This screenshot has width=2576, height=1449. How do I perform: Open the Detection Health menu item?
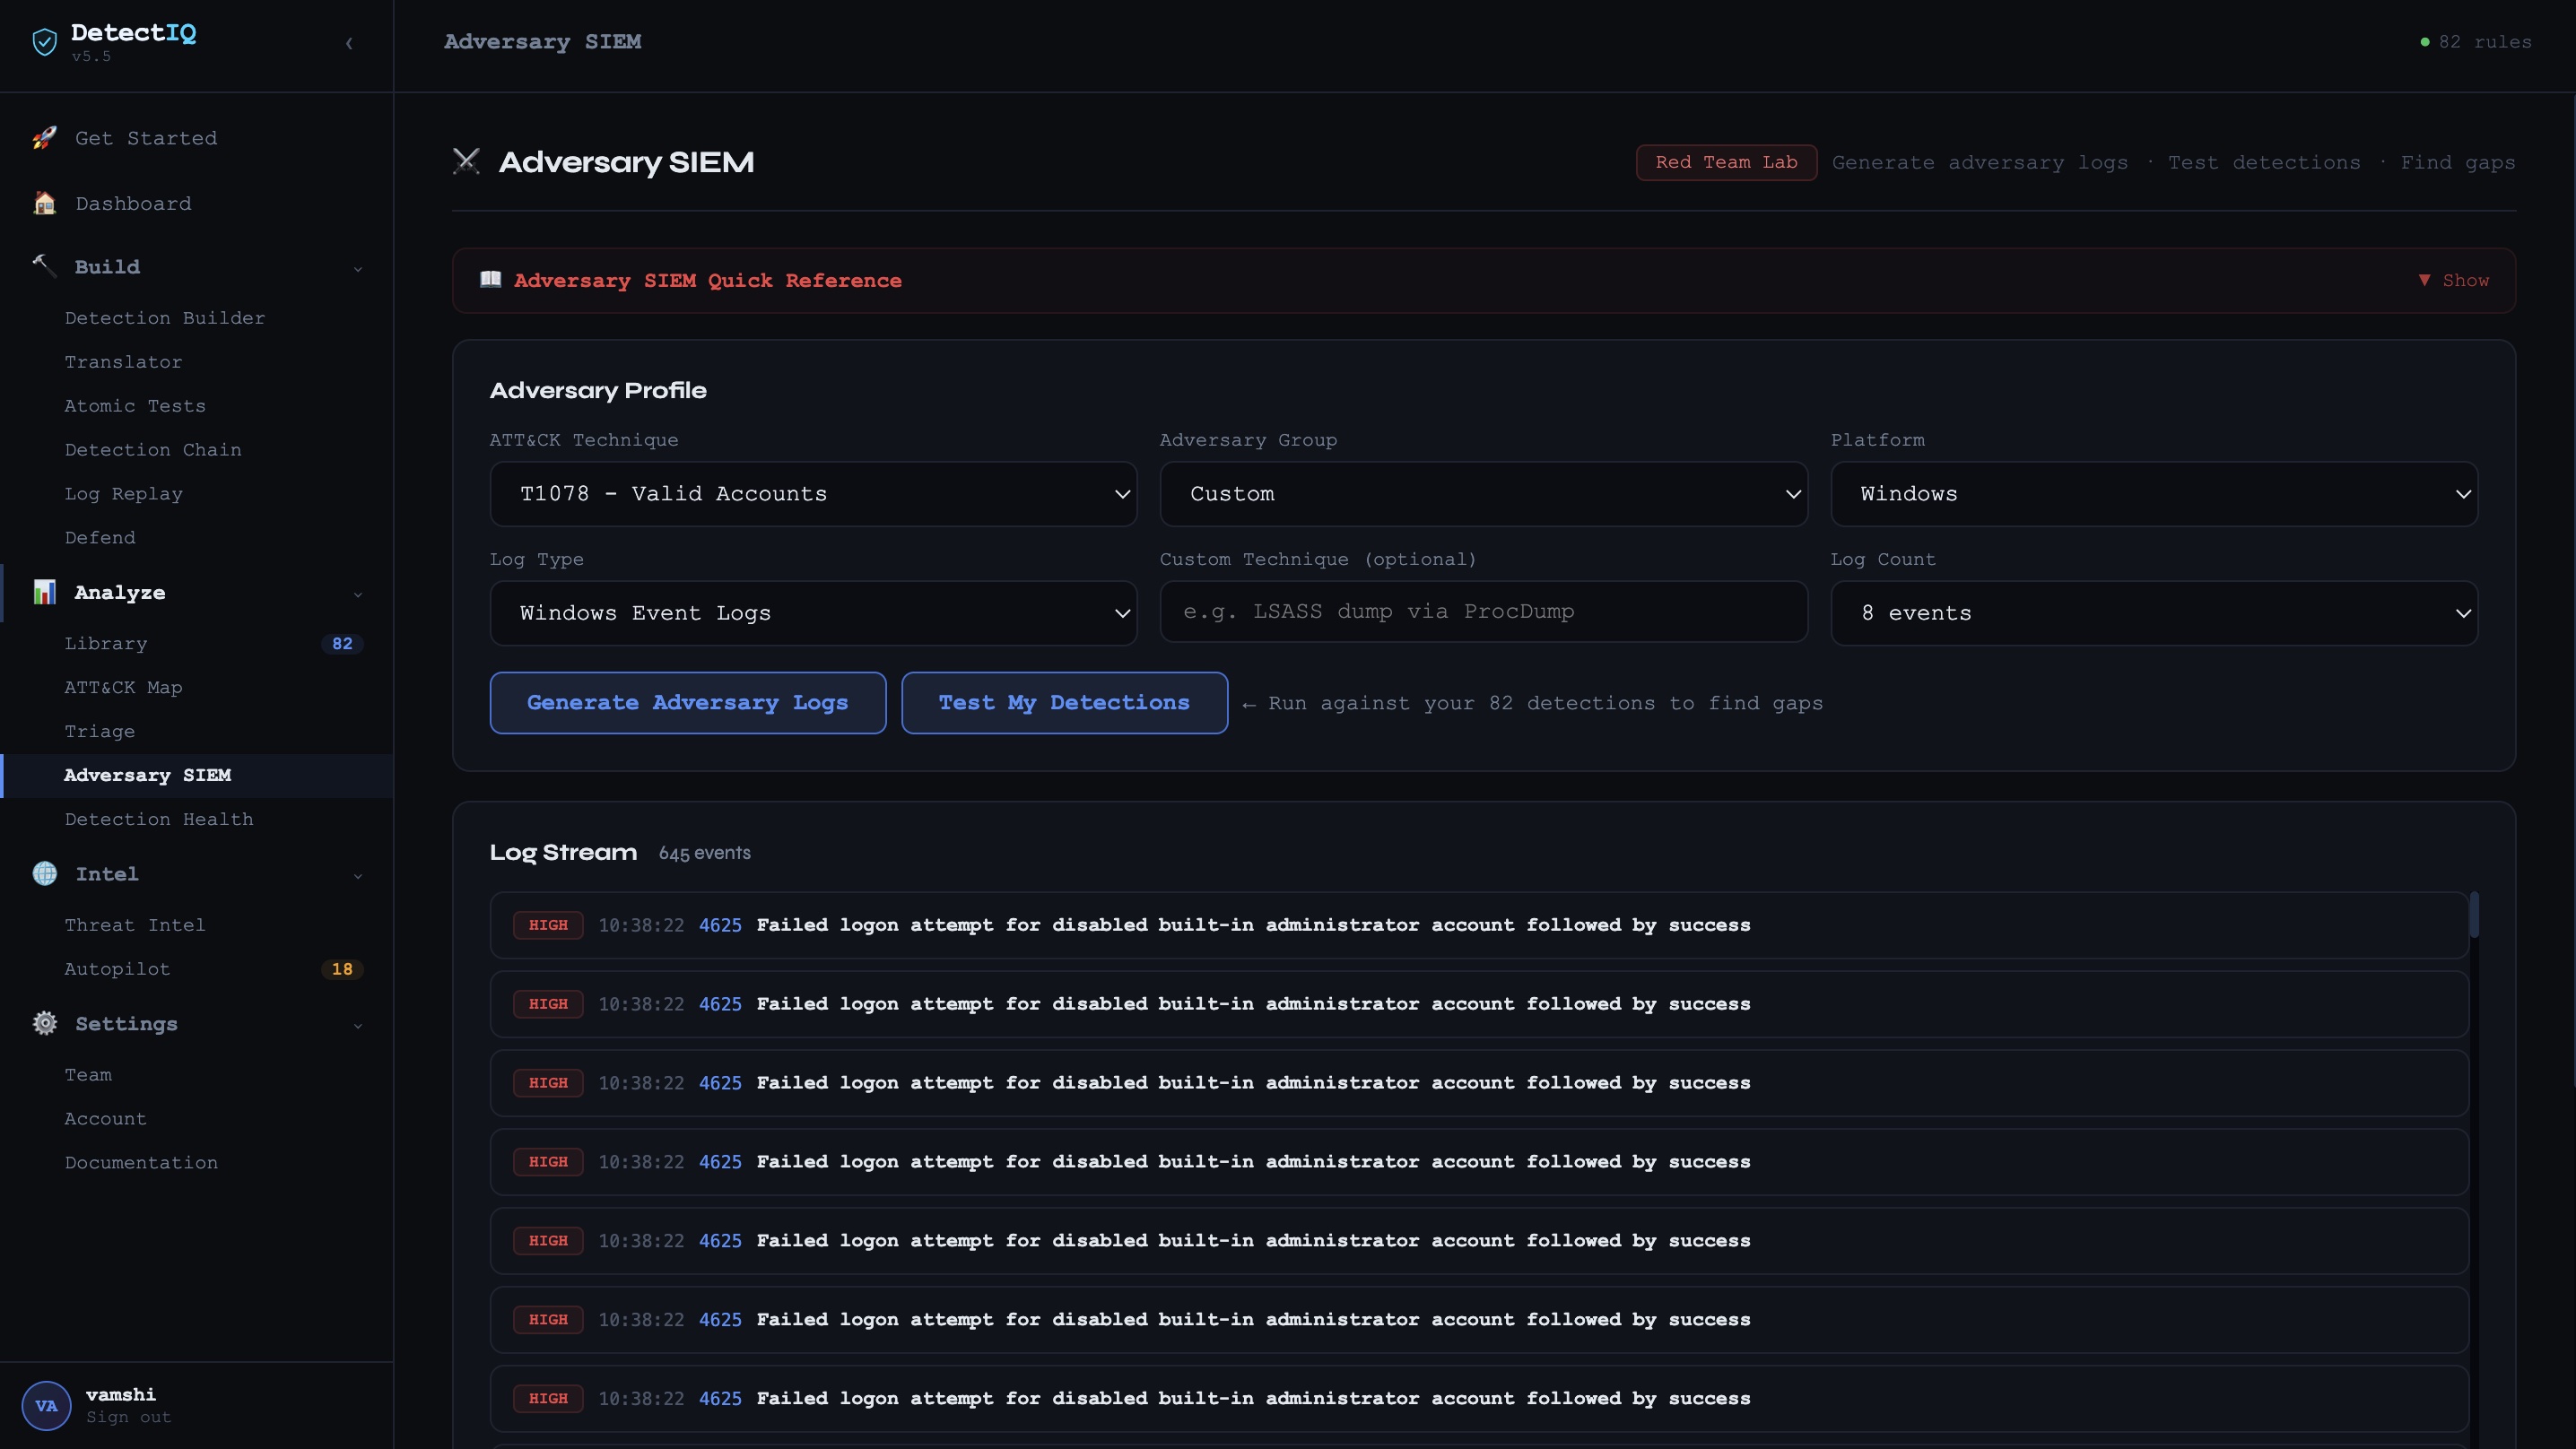159,819
